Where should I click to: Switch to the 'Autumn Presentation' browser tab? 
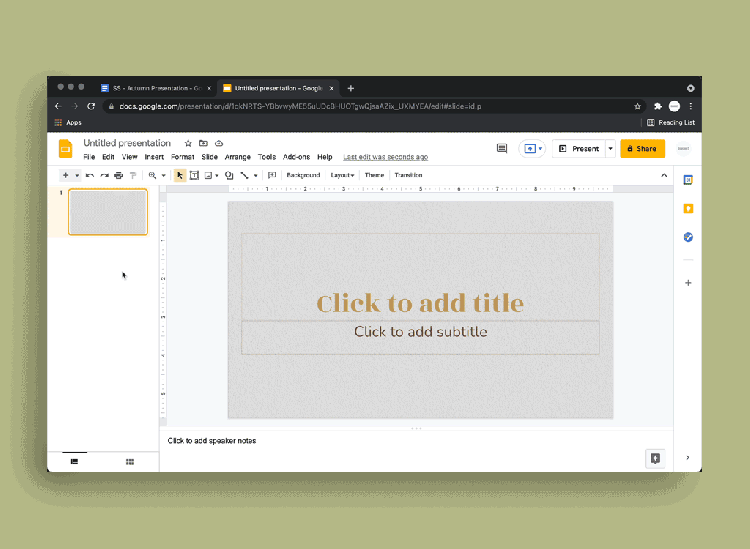click(x=155, y=88)
